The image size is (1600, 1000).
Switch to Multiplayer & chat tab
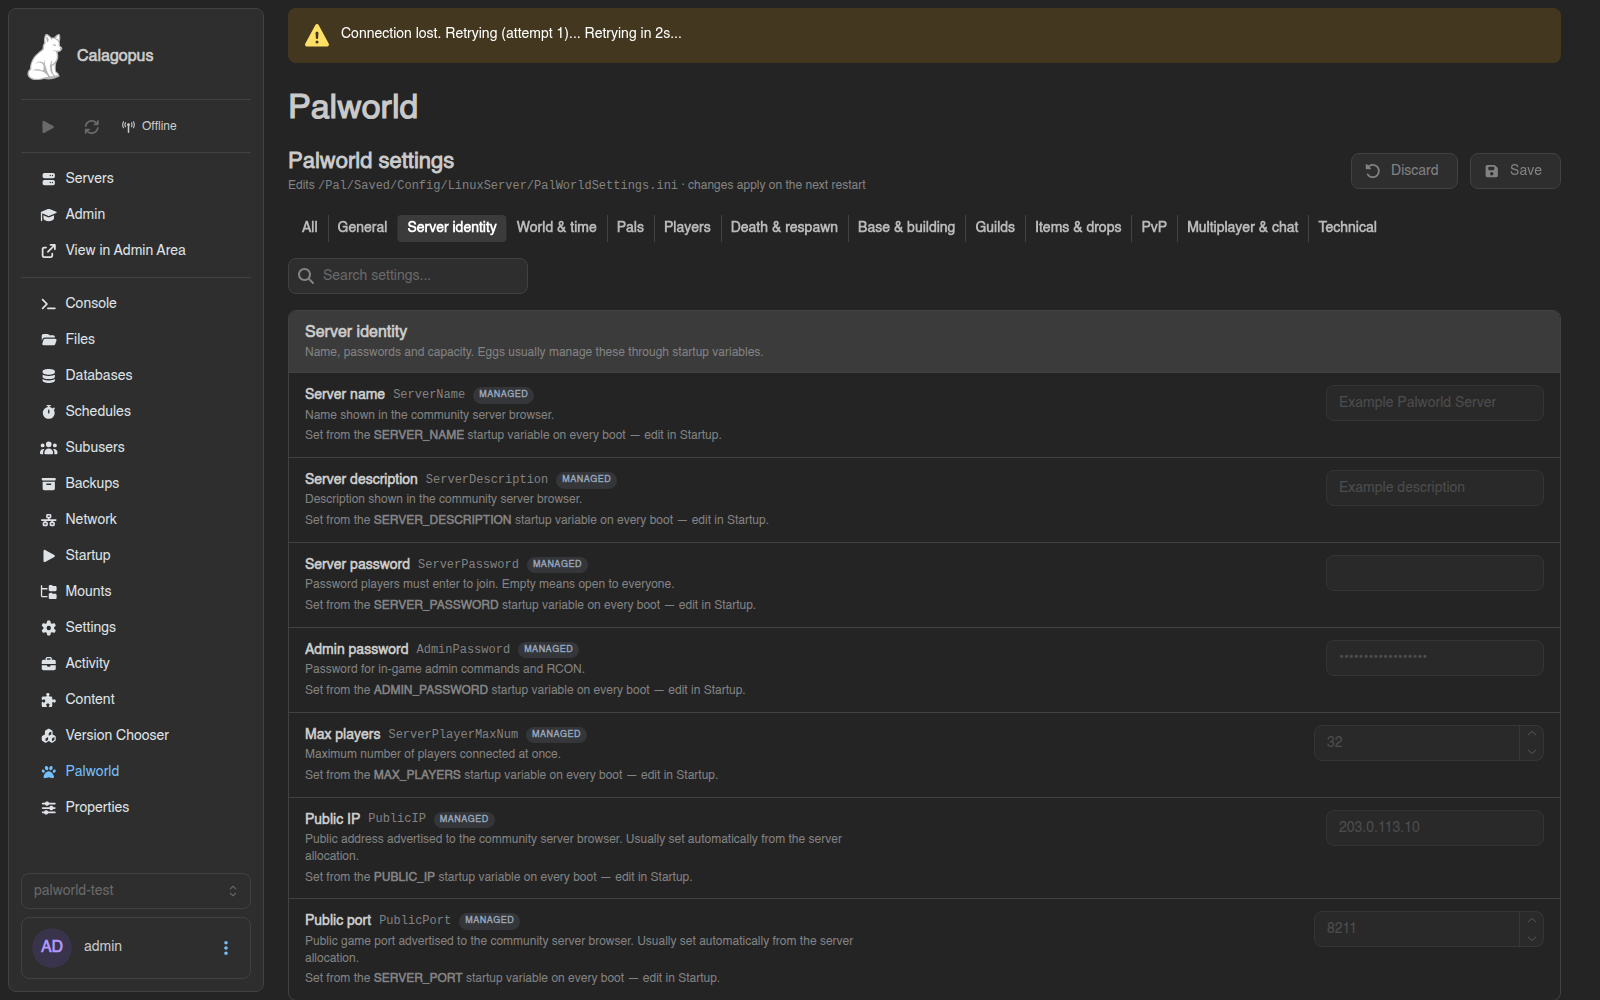1242,227
